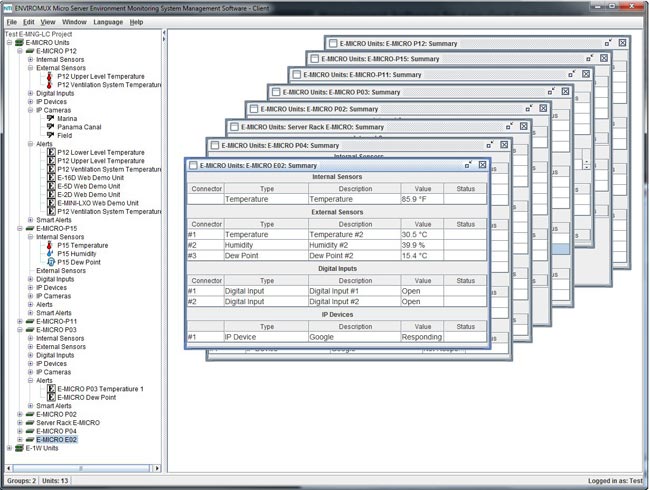The width and height of the screenshot is (650, 490).
Task: Collapse the tree panel with the splitter arrow
Action: tap(164, 32)
